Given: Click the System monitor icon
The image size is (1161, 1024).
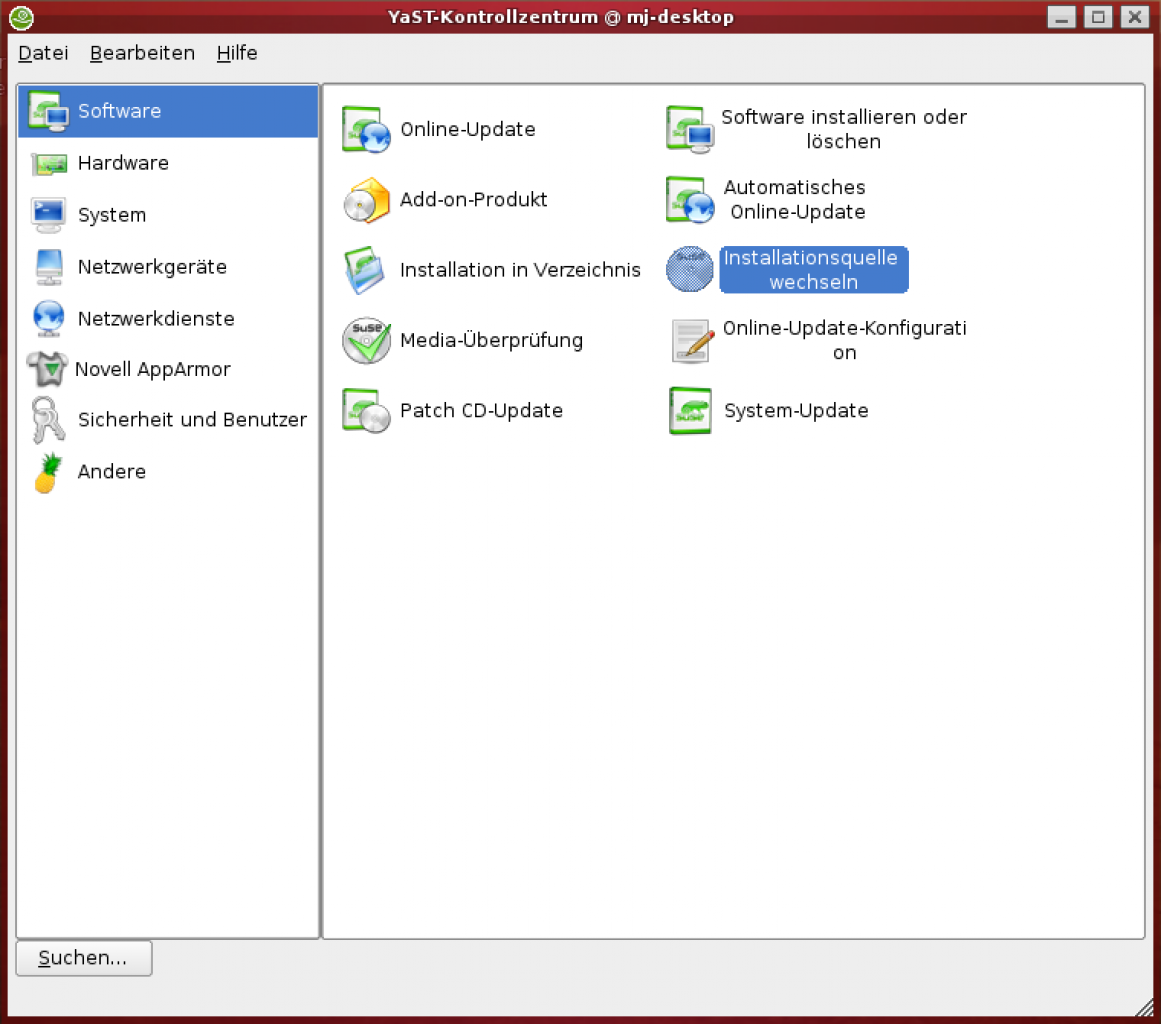Looking at the screenshot, I should (48, 215).
